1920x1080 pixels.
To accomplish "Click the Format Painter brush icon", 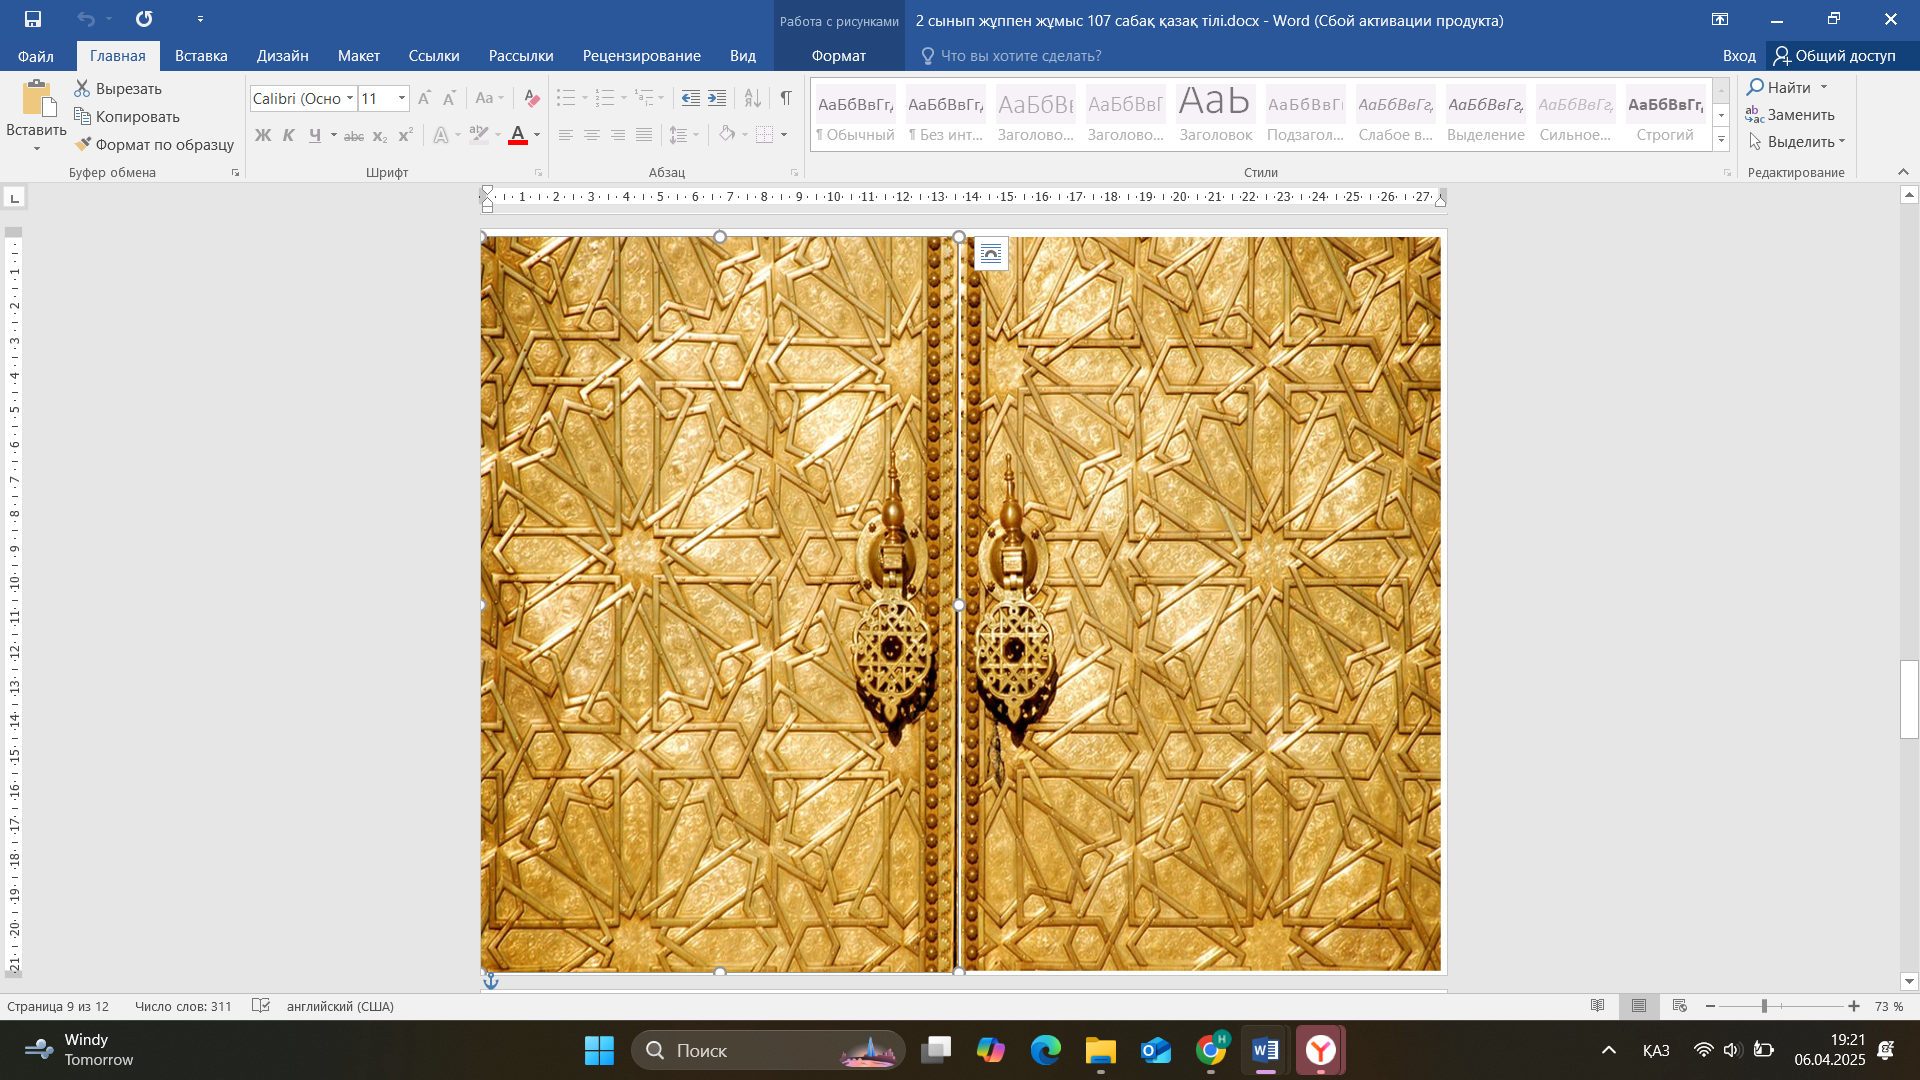I will point(83,144).
